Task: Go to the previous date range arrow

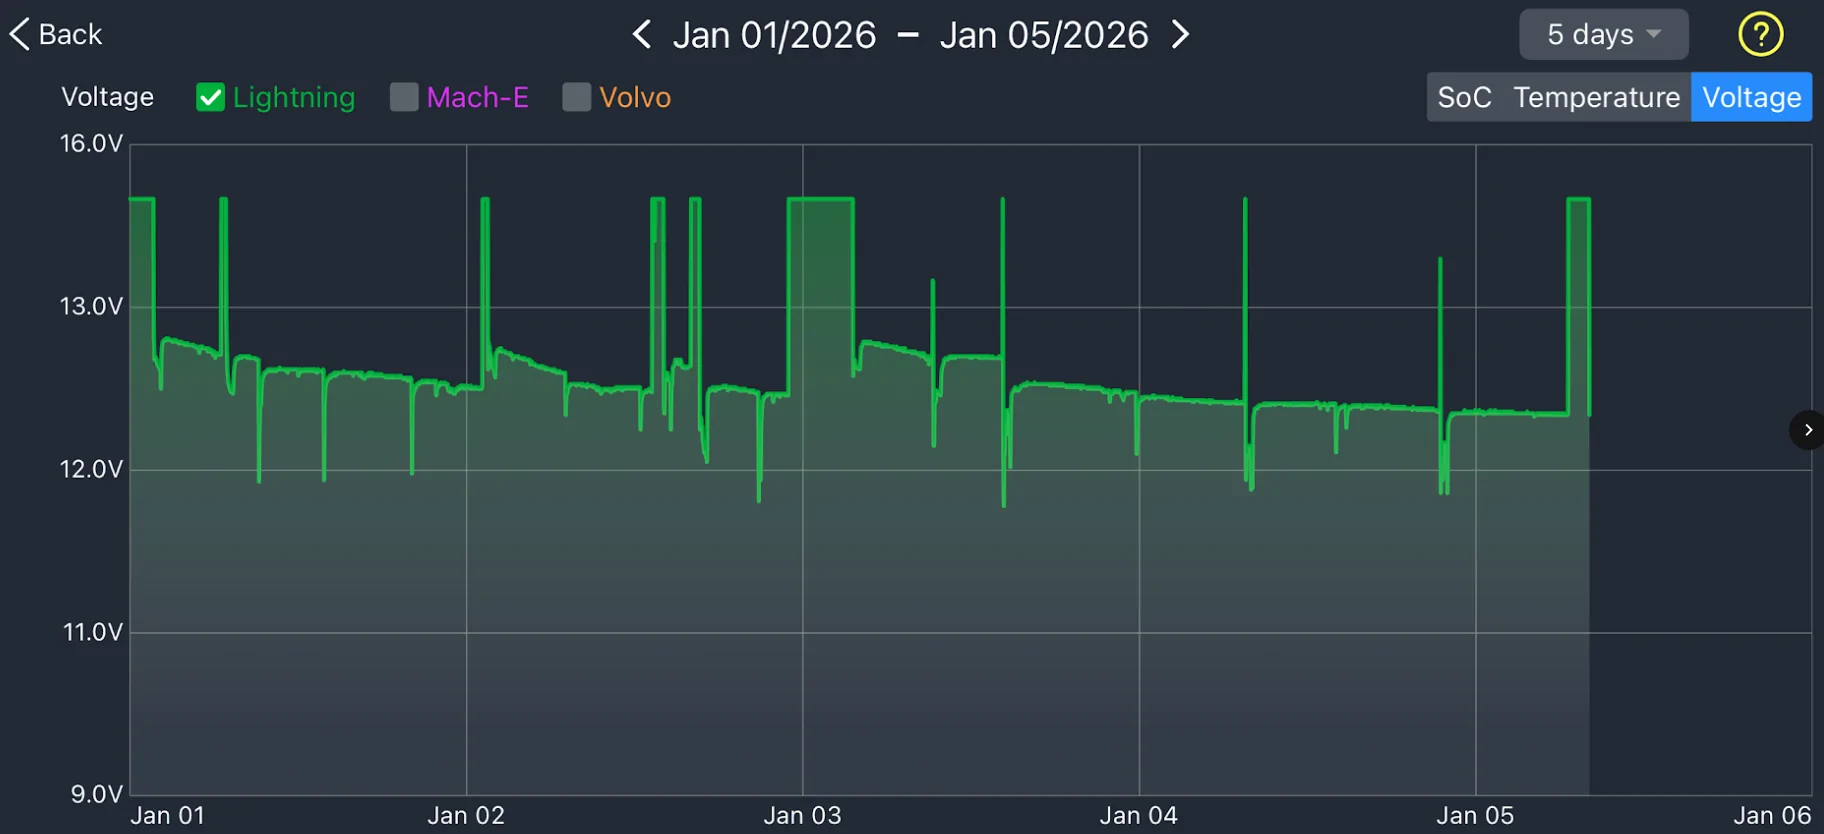Action: (642, 35)
